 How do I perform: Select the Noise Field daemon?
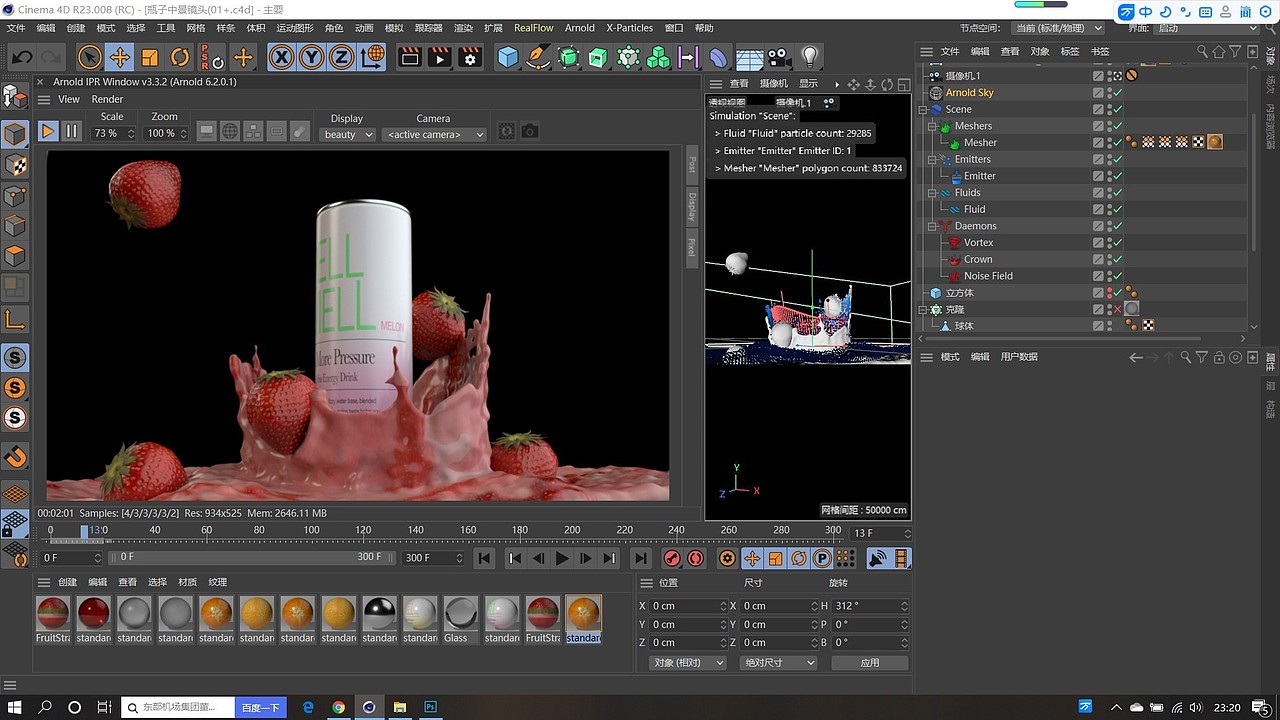tap(988, 276)
